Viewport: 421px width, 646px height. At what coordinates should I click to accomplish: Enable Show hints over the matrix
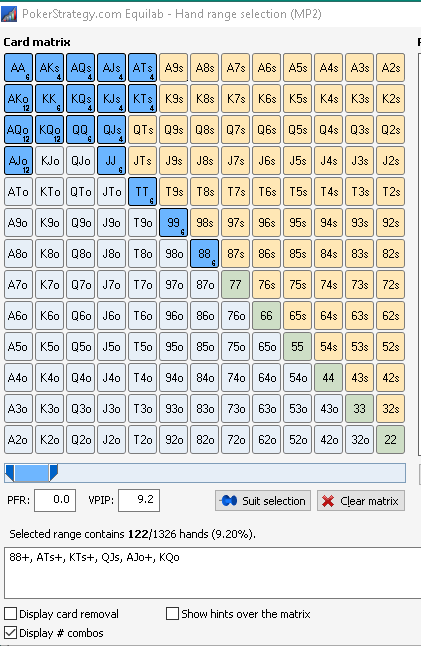pyautogui.click(x=172, y=613)
